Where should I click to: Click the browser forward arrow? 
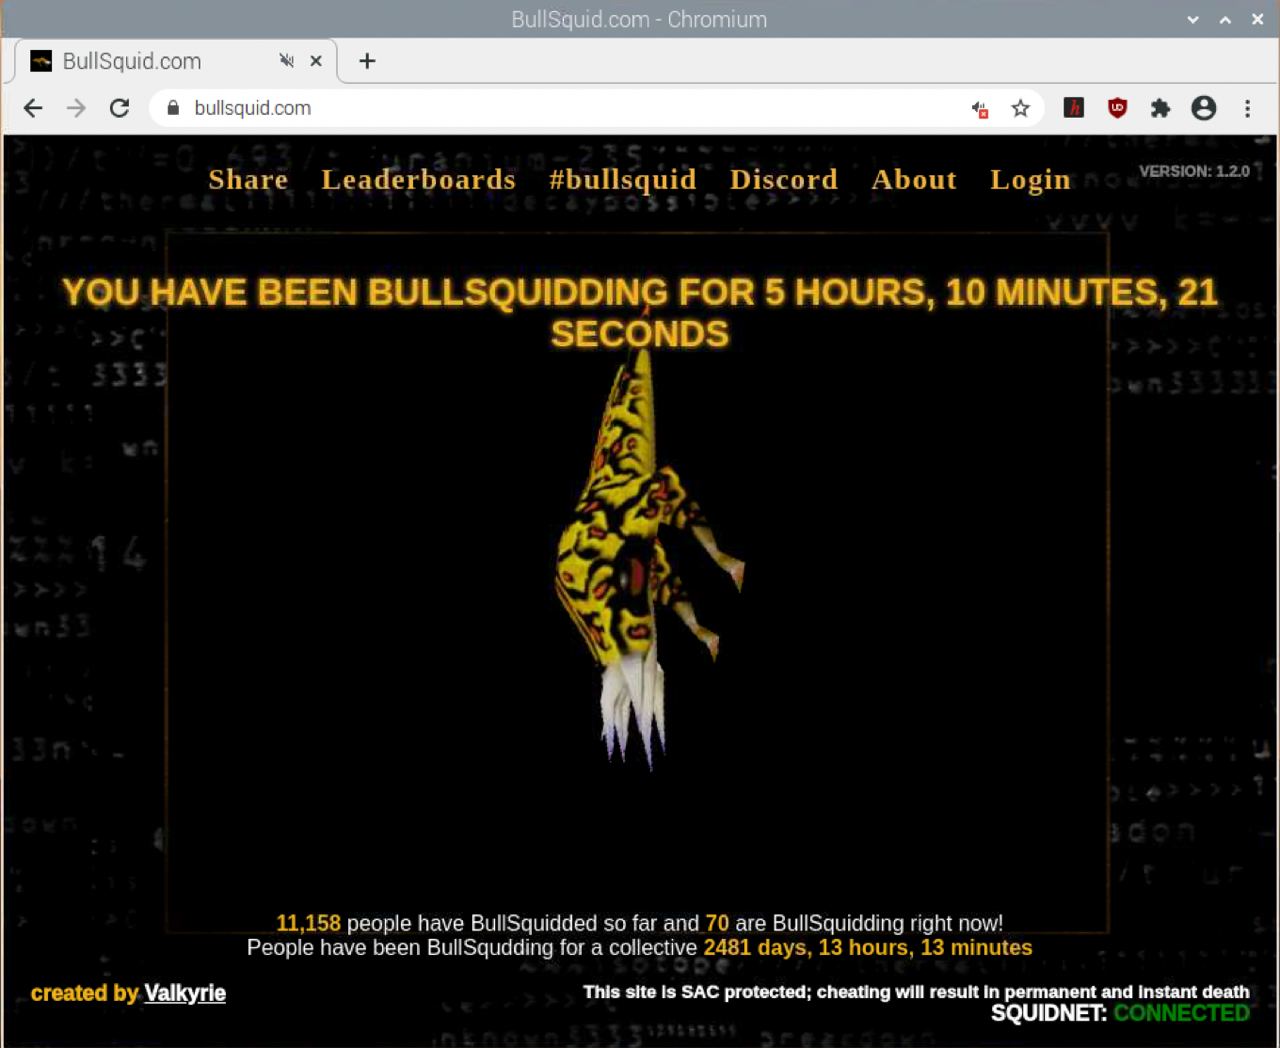[x=76, y=108]
